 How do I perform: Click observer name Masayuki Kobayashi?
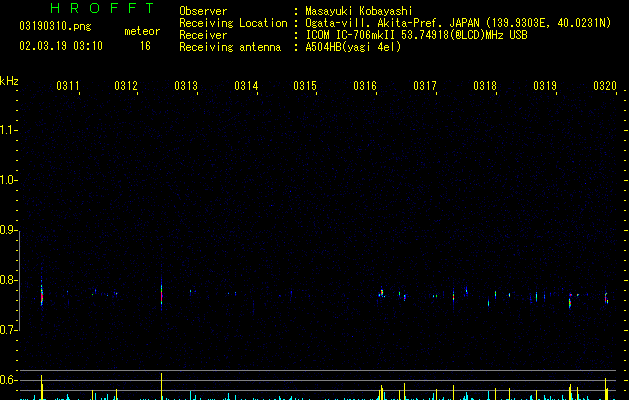tap(359, 11)
